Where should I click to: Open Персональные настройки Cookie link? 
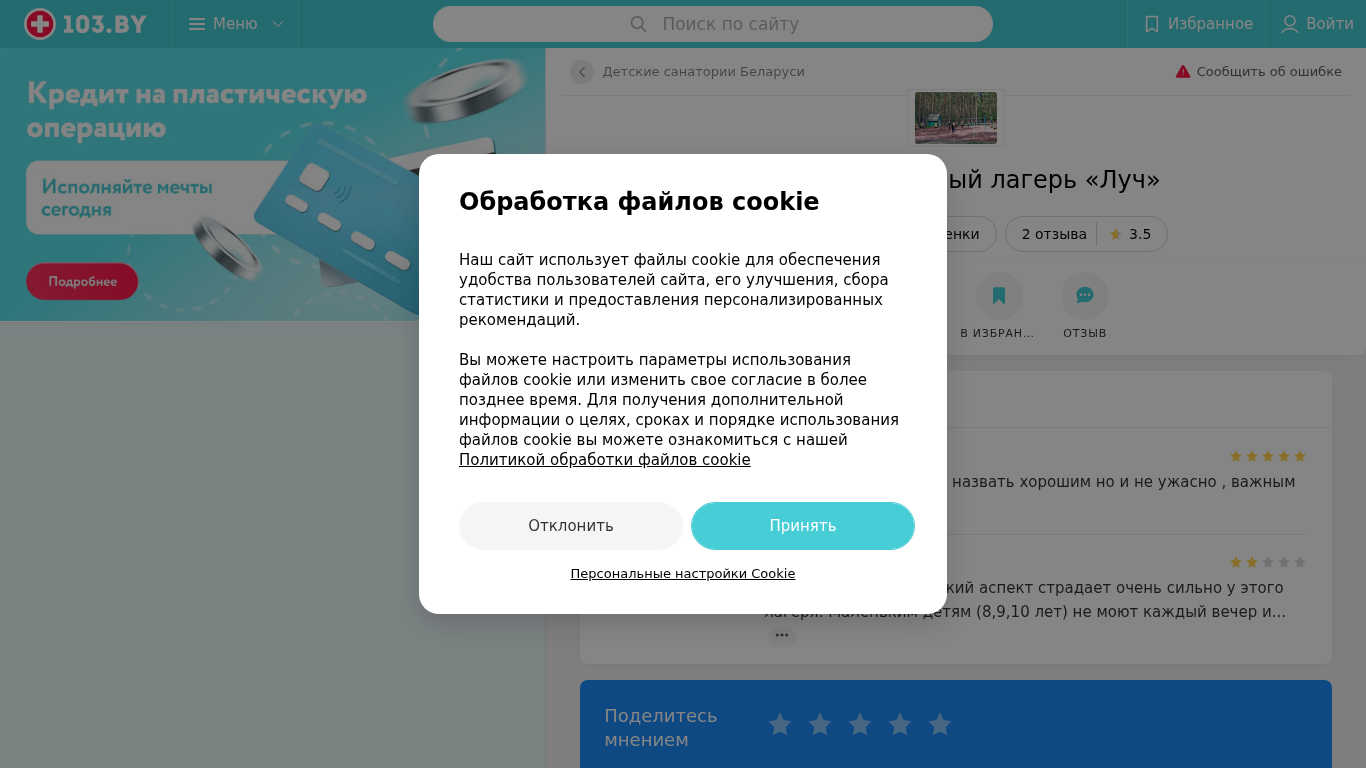[x=683, y=574]
